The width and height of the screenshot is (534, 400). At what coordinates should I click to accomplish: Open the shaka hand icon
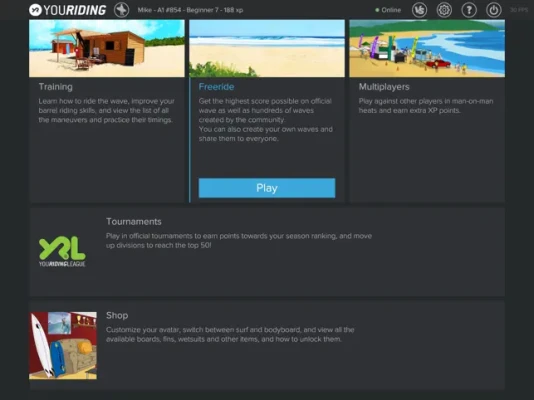[x=419, y=10]
